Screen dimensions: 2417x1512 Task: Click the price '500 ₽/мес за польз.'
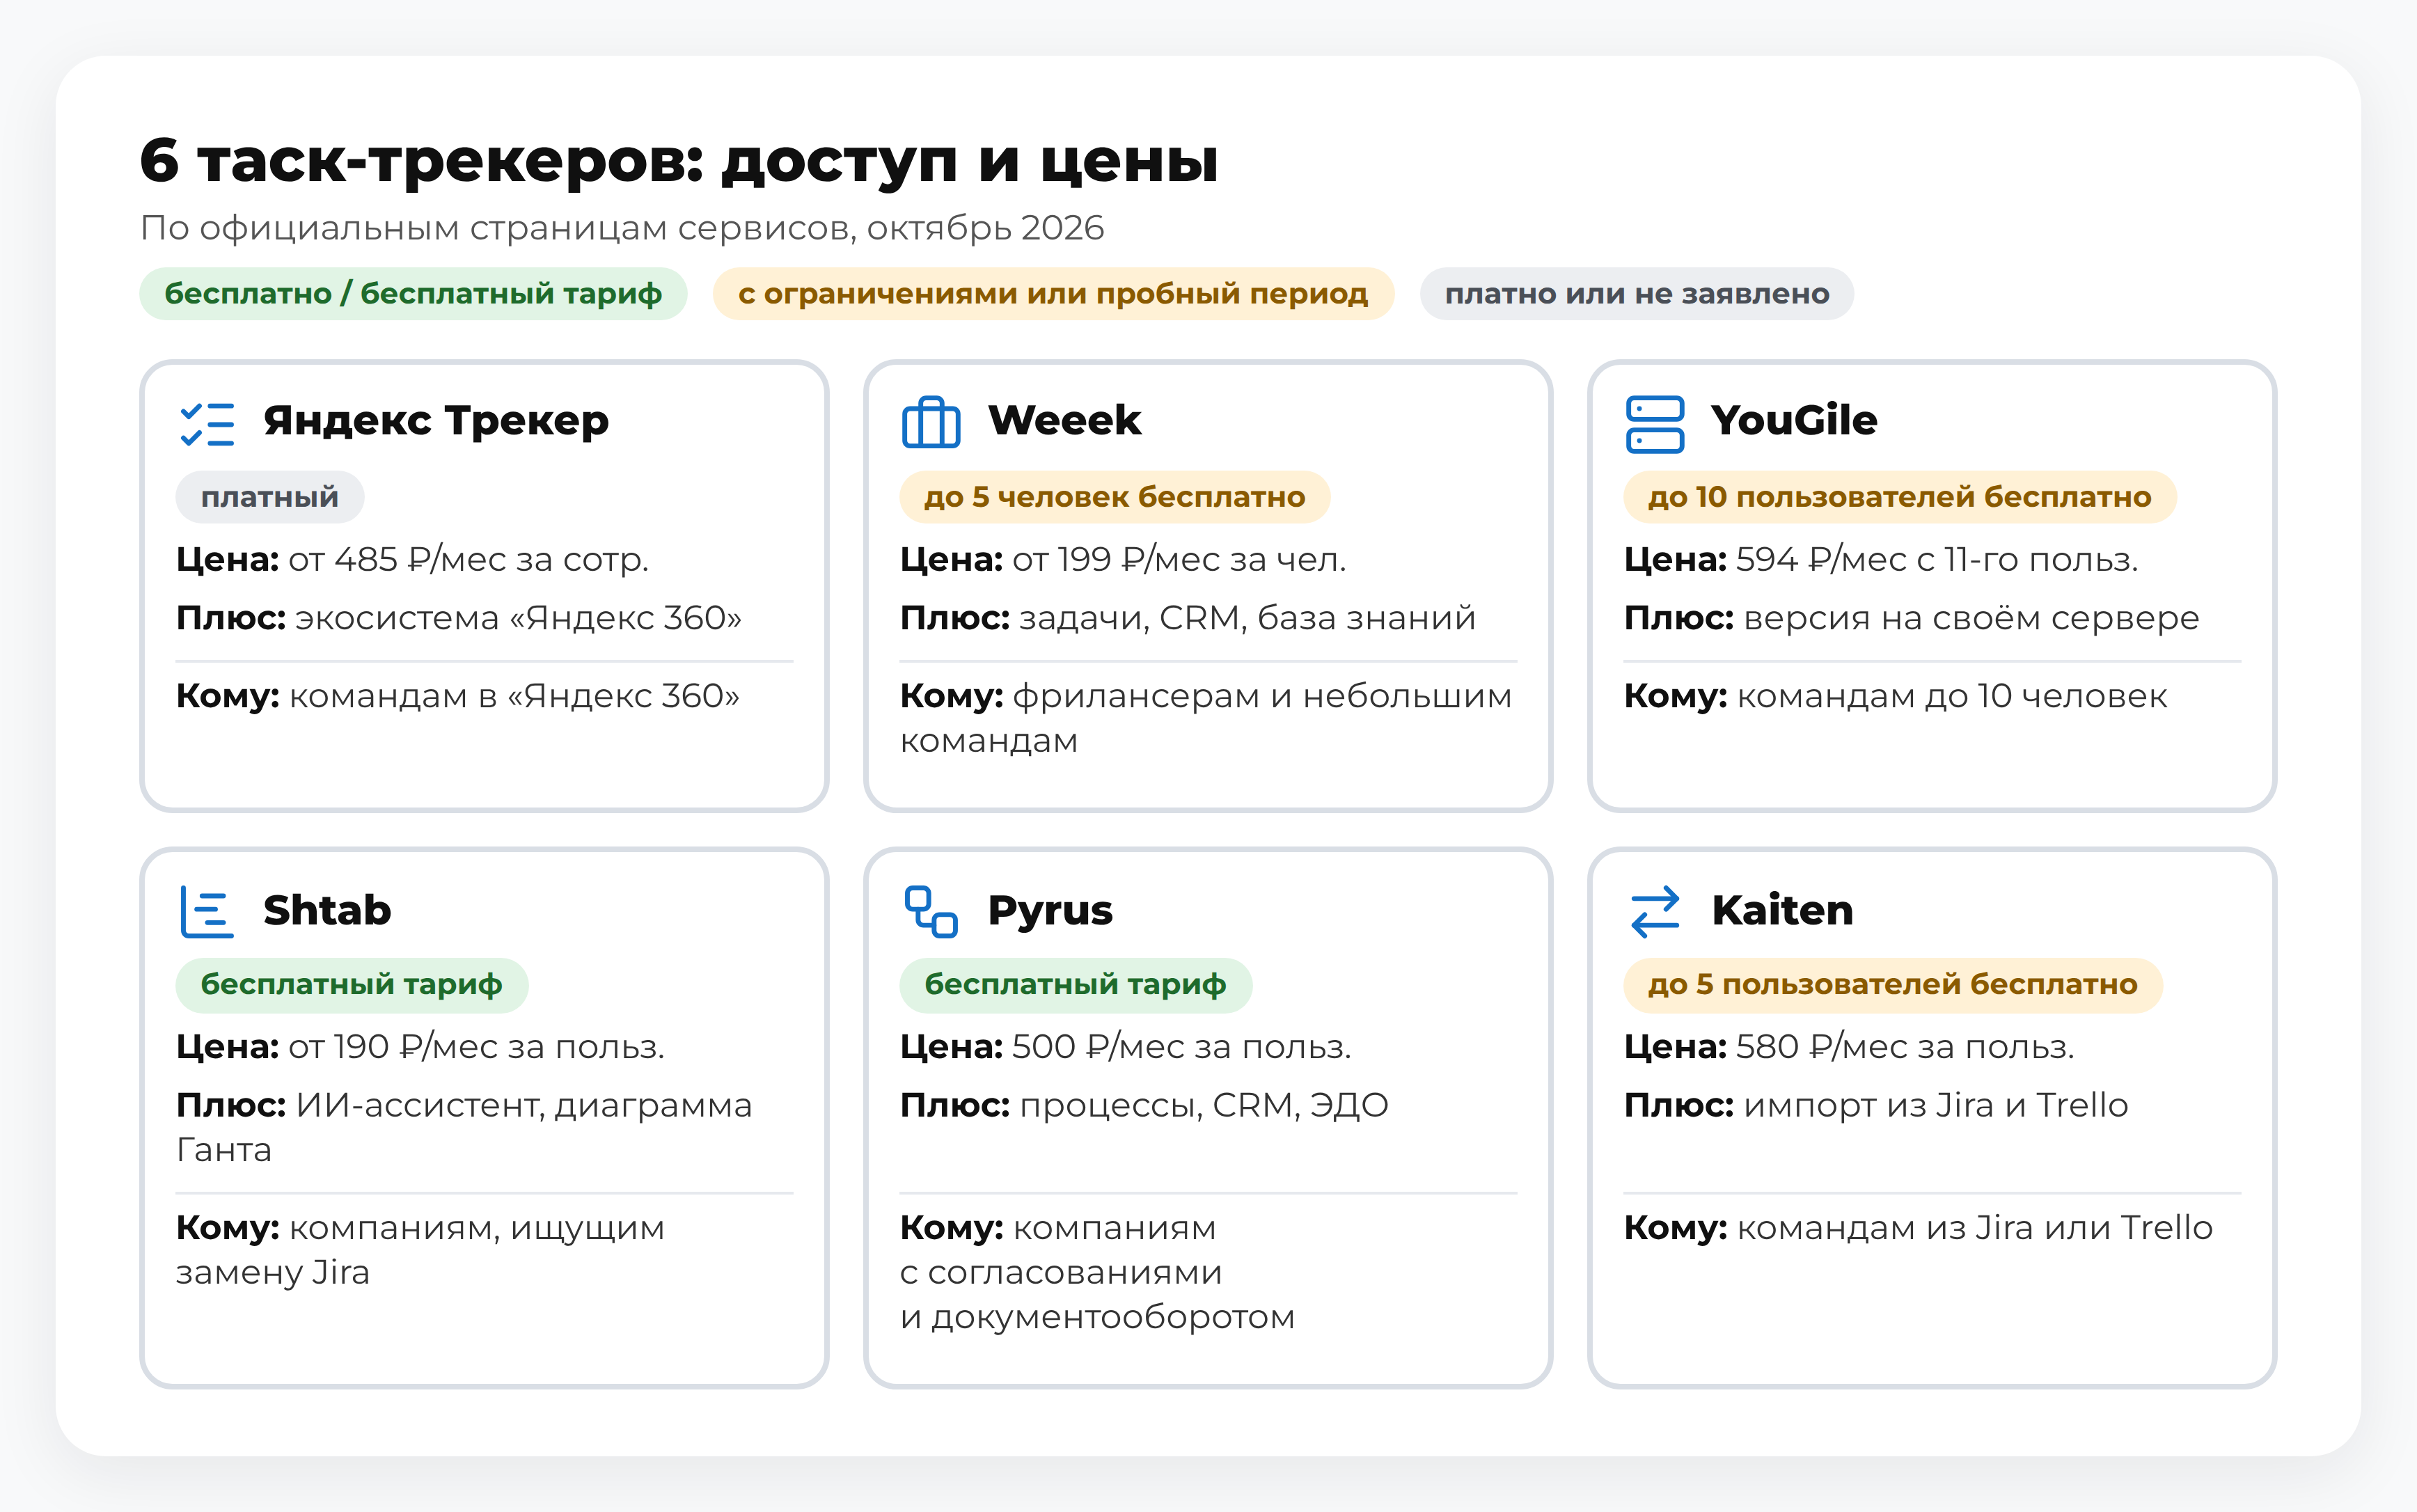pyautogui.click(x=1182, y=1047)
